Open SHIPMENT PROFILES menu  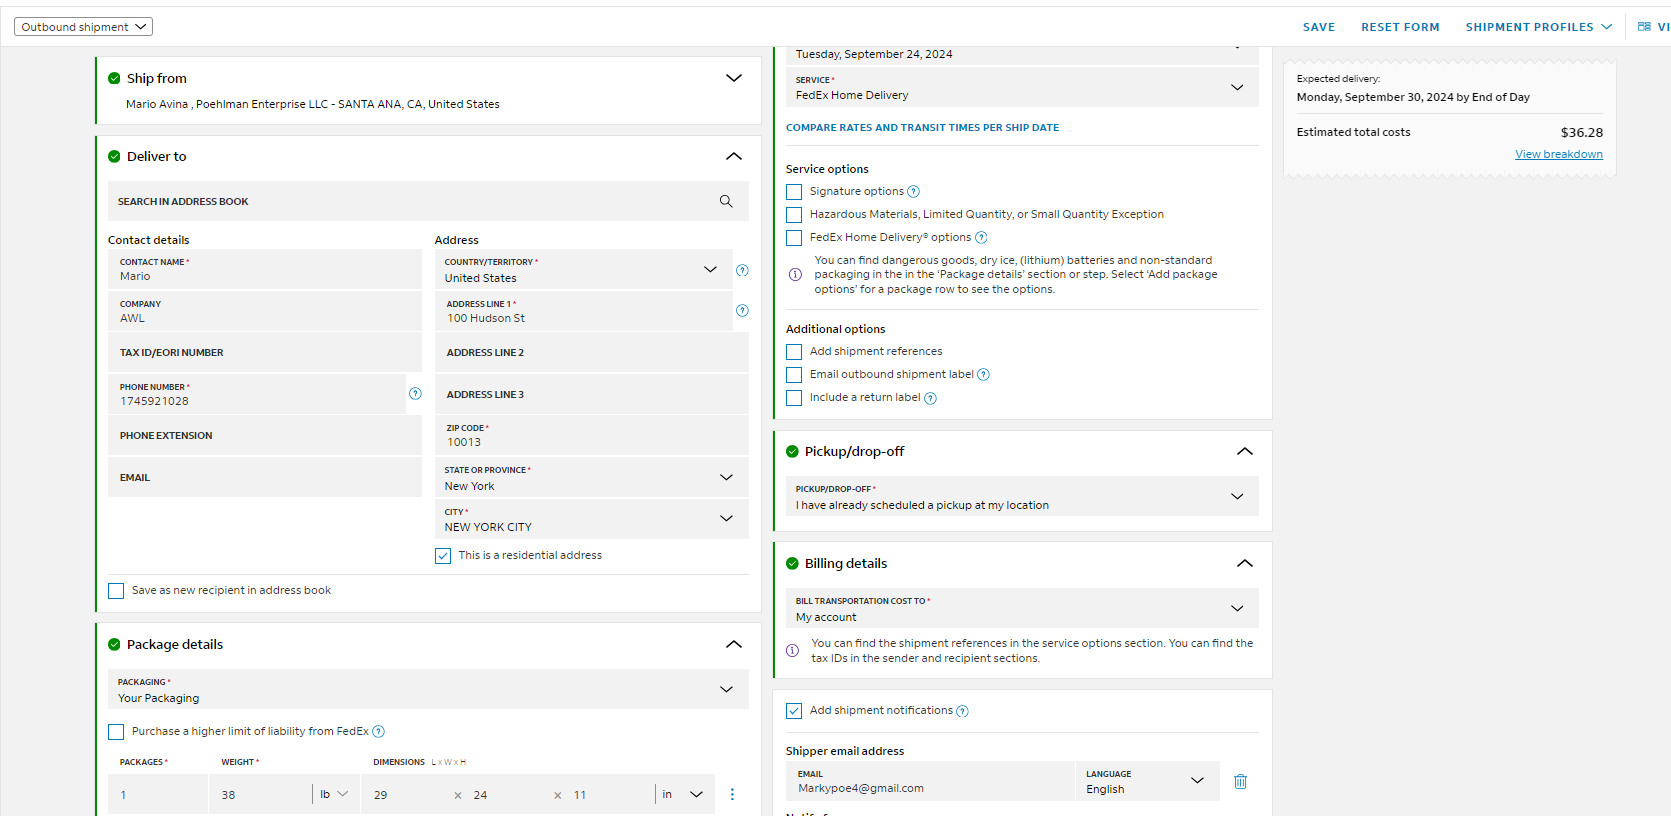(1538, 27)
